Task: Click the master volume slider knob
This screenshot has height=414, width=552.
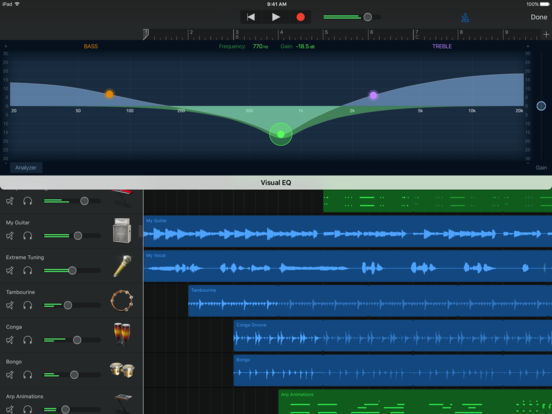Action: [x=368, y=17]
